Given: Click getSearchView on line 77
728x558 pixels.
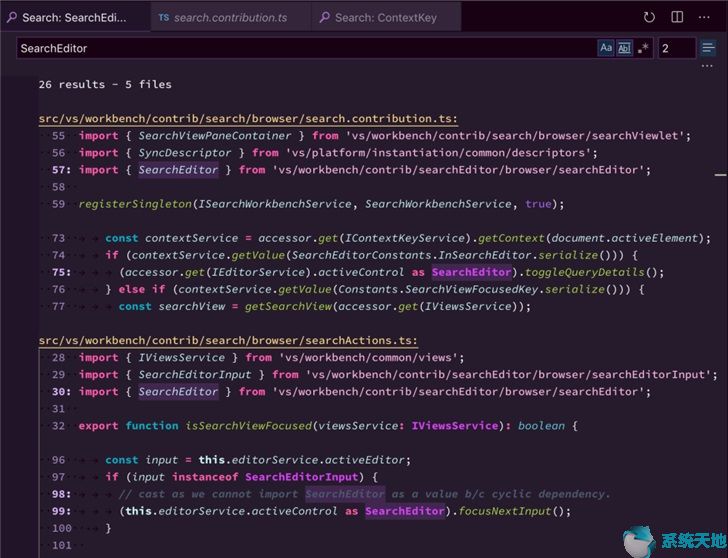Looking at the screenshot, I should pyautogui.click(x=288, y=306).
